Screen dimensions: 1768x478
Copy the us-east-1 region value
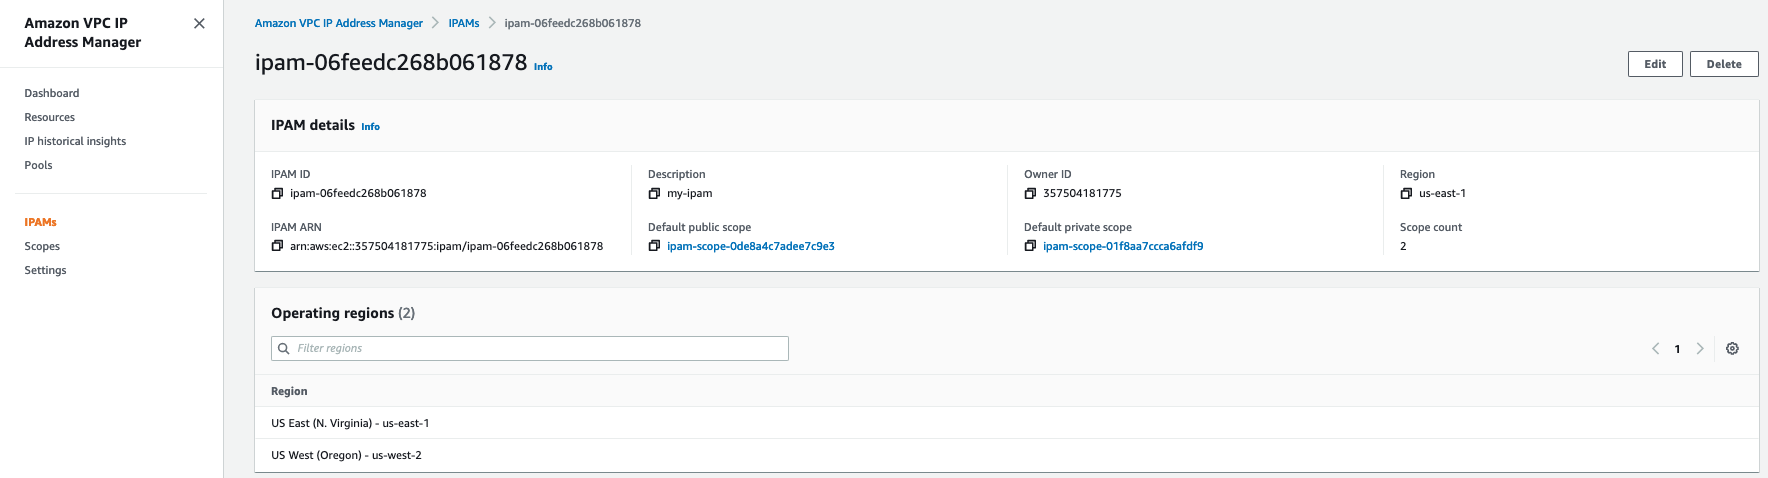point(1406,194)
